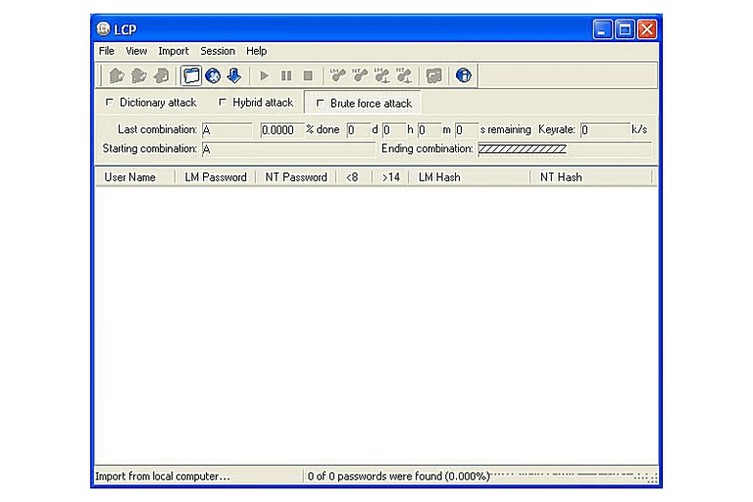Click the Import from local computer toolbar icon
This screenshot has width=753, height=502.
point(191,75)
